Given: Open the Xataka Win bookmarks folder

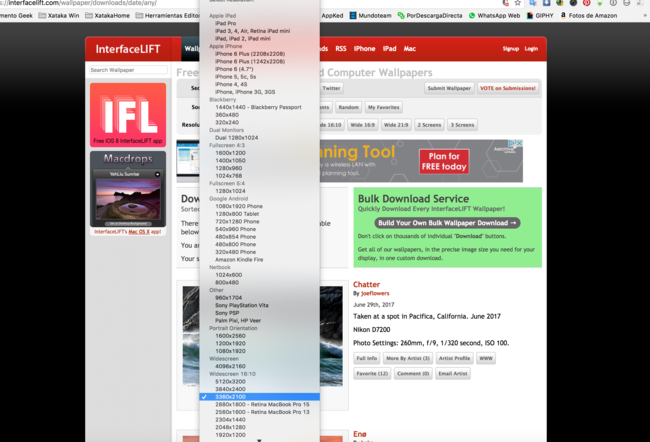Looking at the screenshot, I should 58,15.
